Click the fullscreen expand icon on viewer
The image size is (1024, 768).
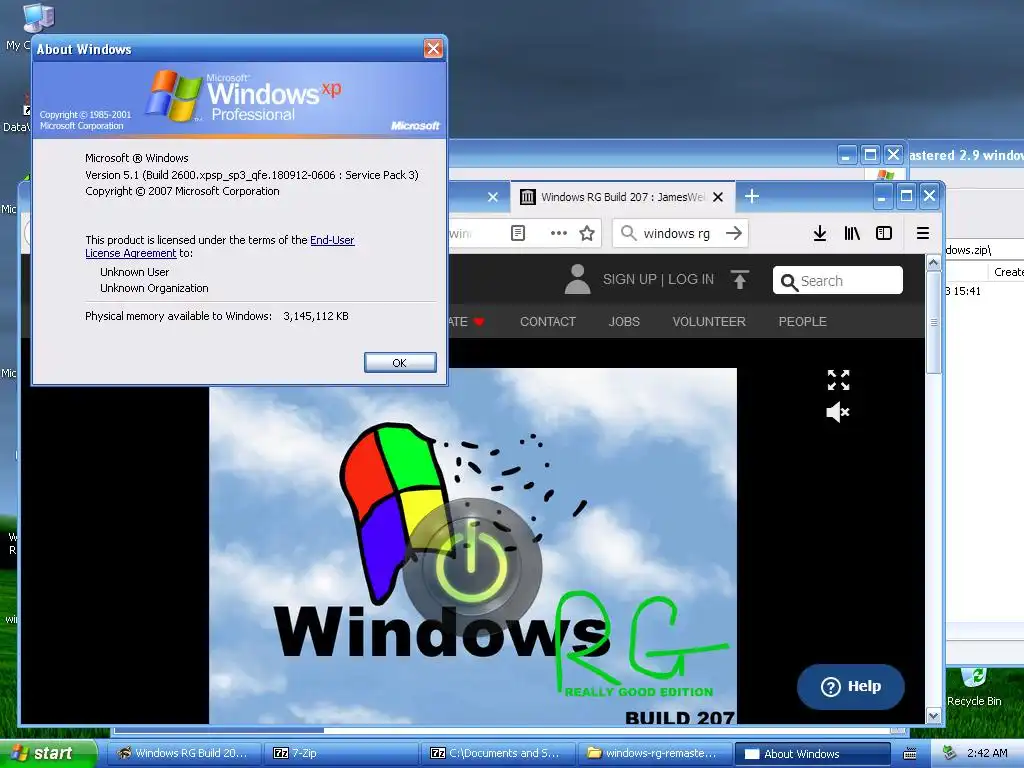click(x=839, y=379)
